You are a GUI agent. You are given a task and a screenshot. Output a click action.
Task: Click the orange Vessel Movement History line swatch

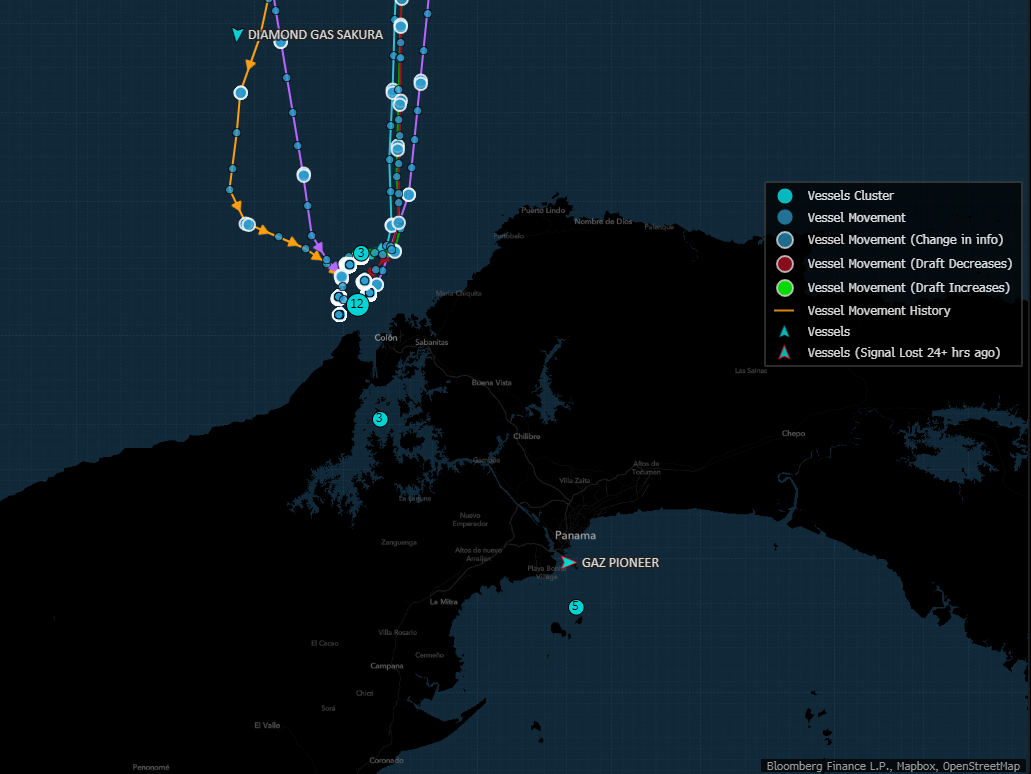(x=784, y=310)
